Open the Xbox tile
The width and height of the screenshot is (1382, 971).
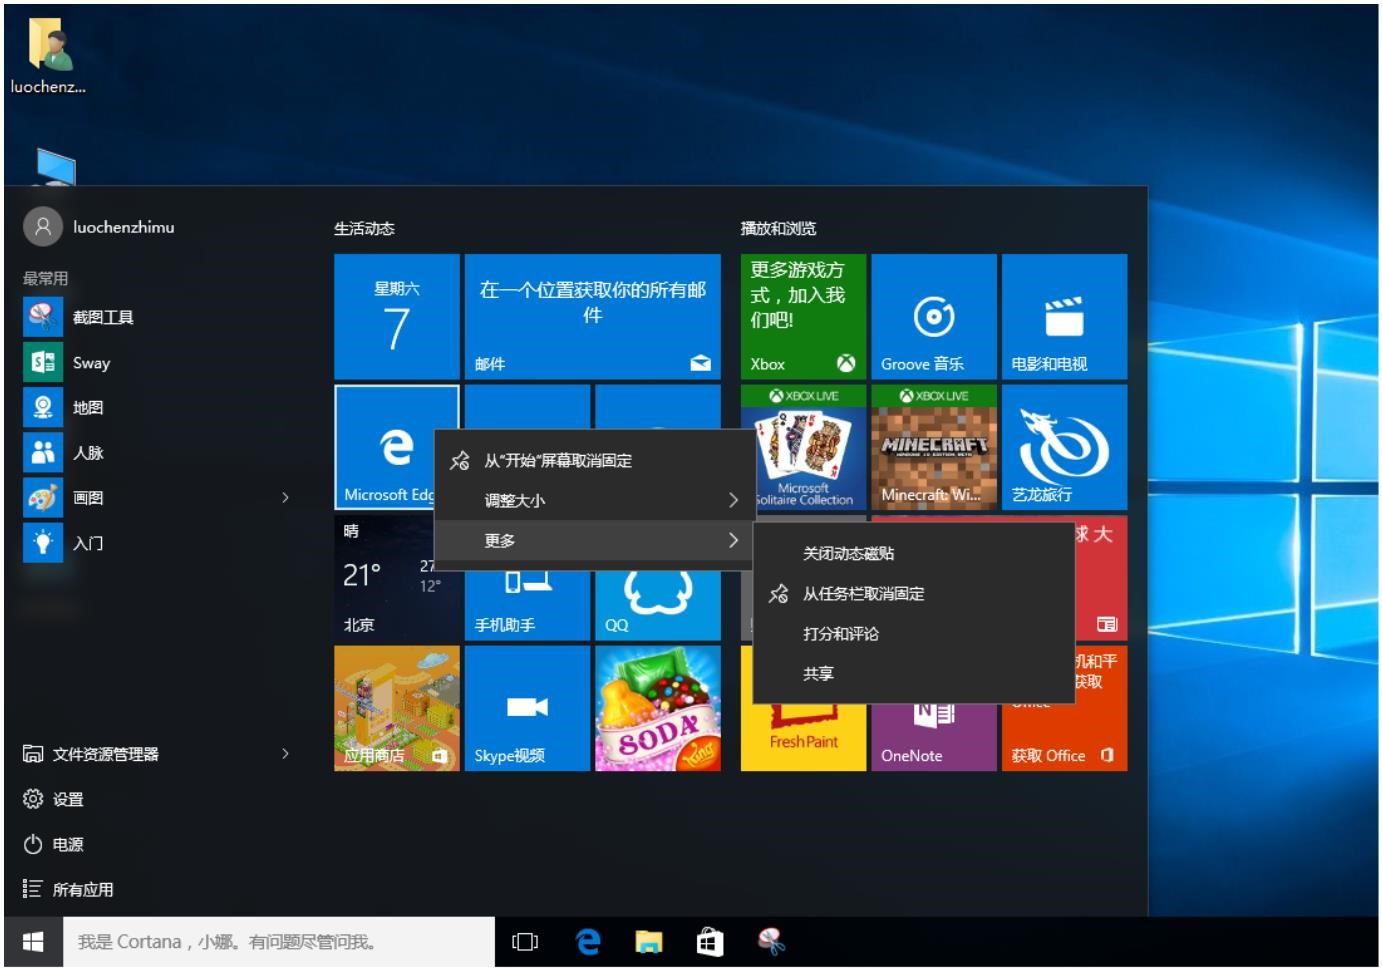click(801, 317)
